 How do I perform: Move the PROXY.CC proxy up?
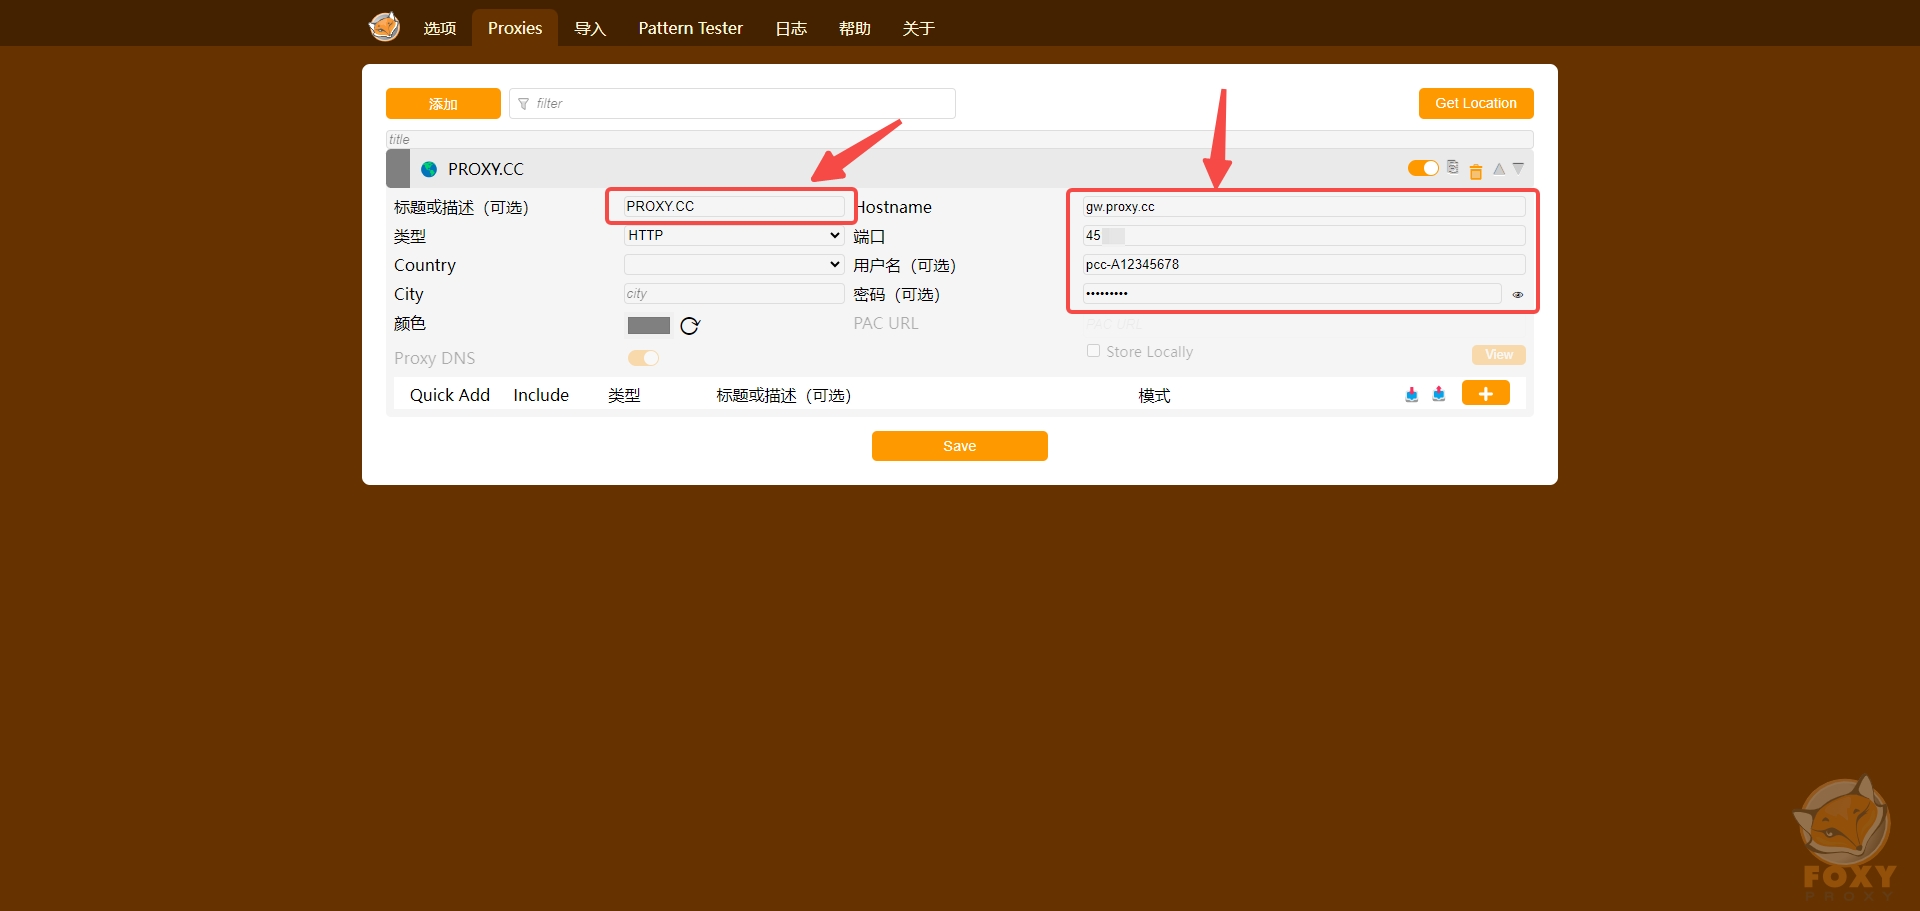tap(1499, 169)
